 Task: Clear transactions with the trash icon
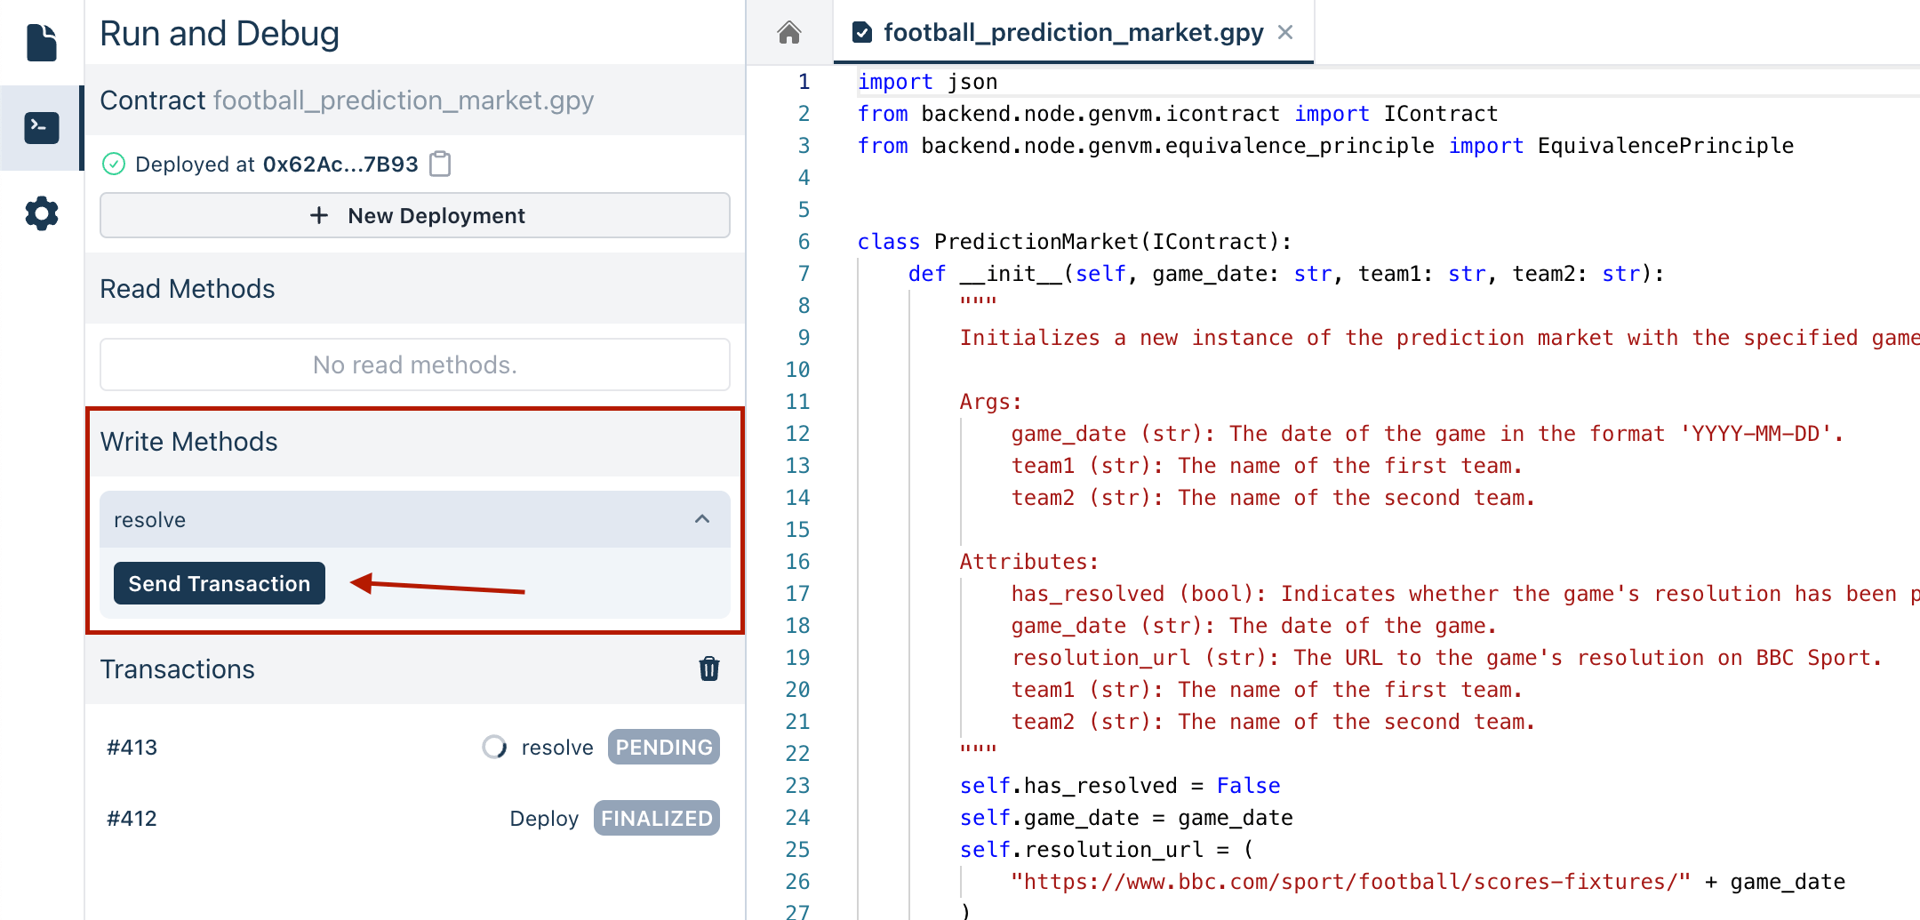pos(709,669)
